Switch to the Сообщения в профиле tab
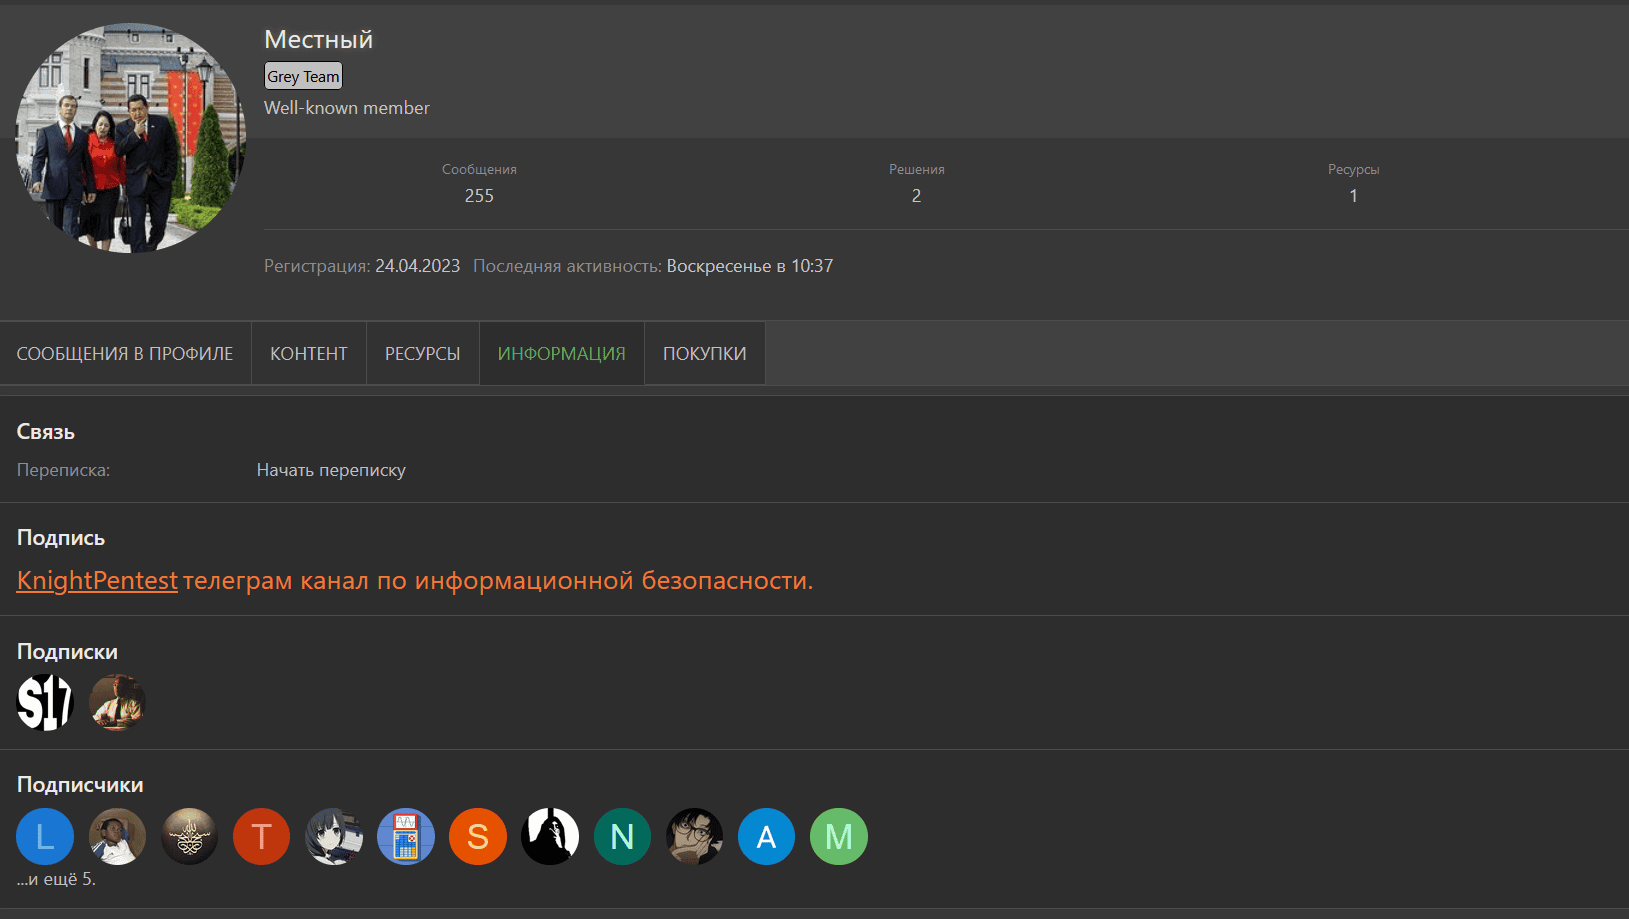 coord(125,353)
